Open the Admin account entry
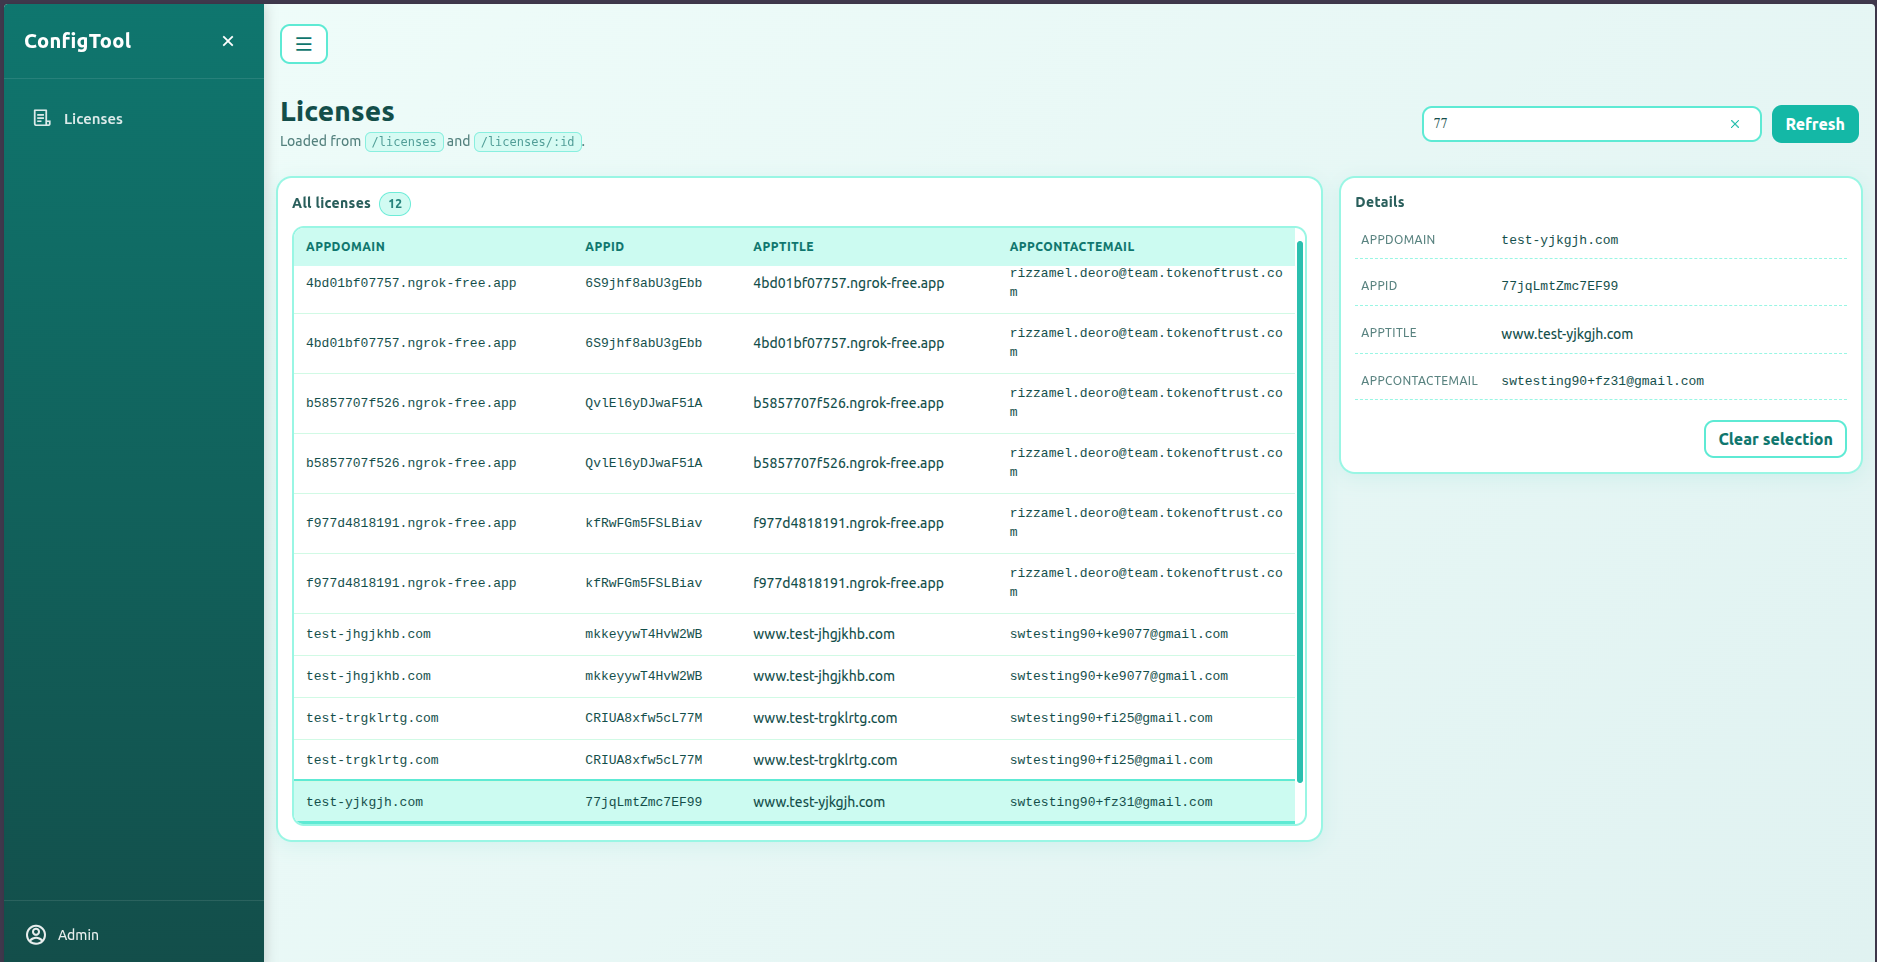1877x962 pixels. click(78, 935)
